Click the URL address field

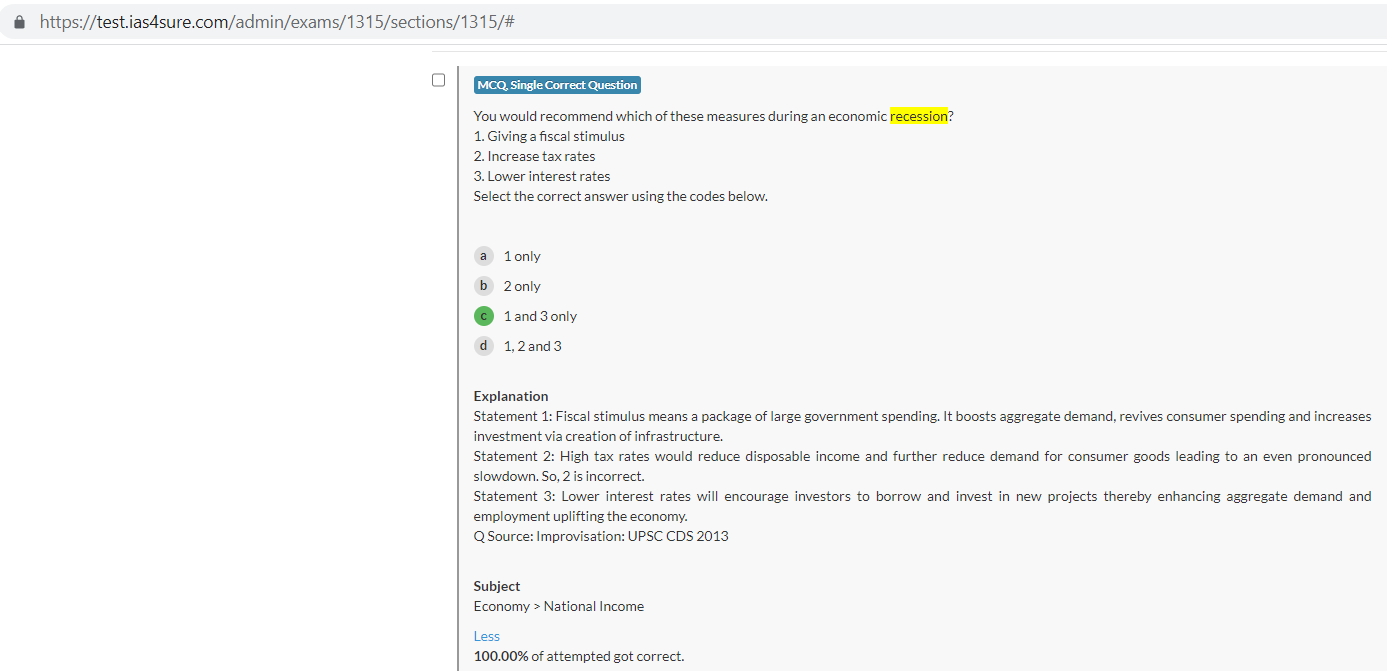277,22
